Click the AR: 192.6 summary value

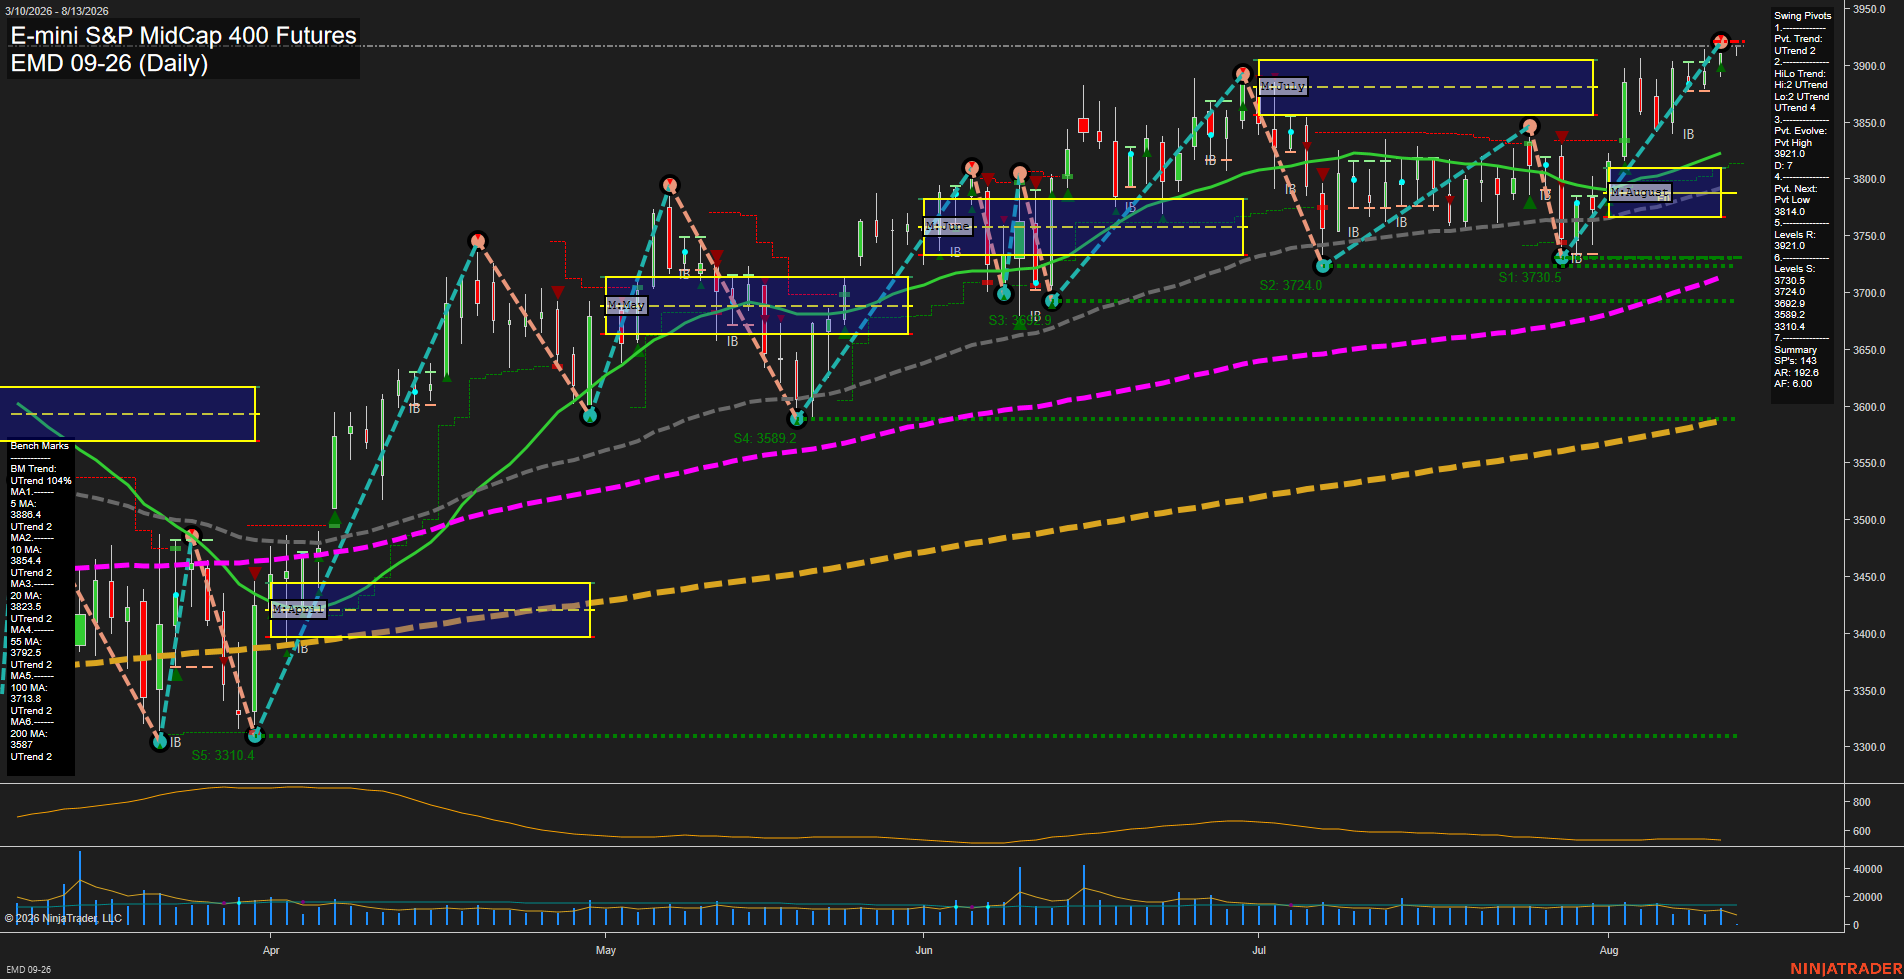(1796, 373)
